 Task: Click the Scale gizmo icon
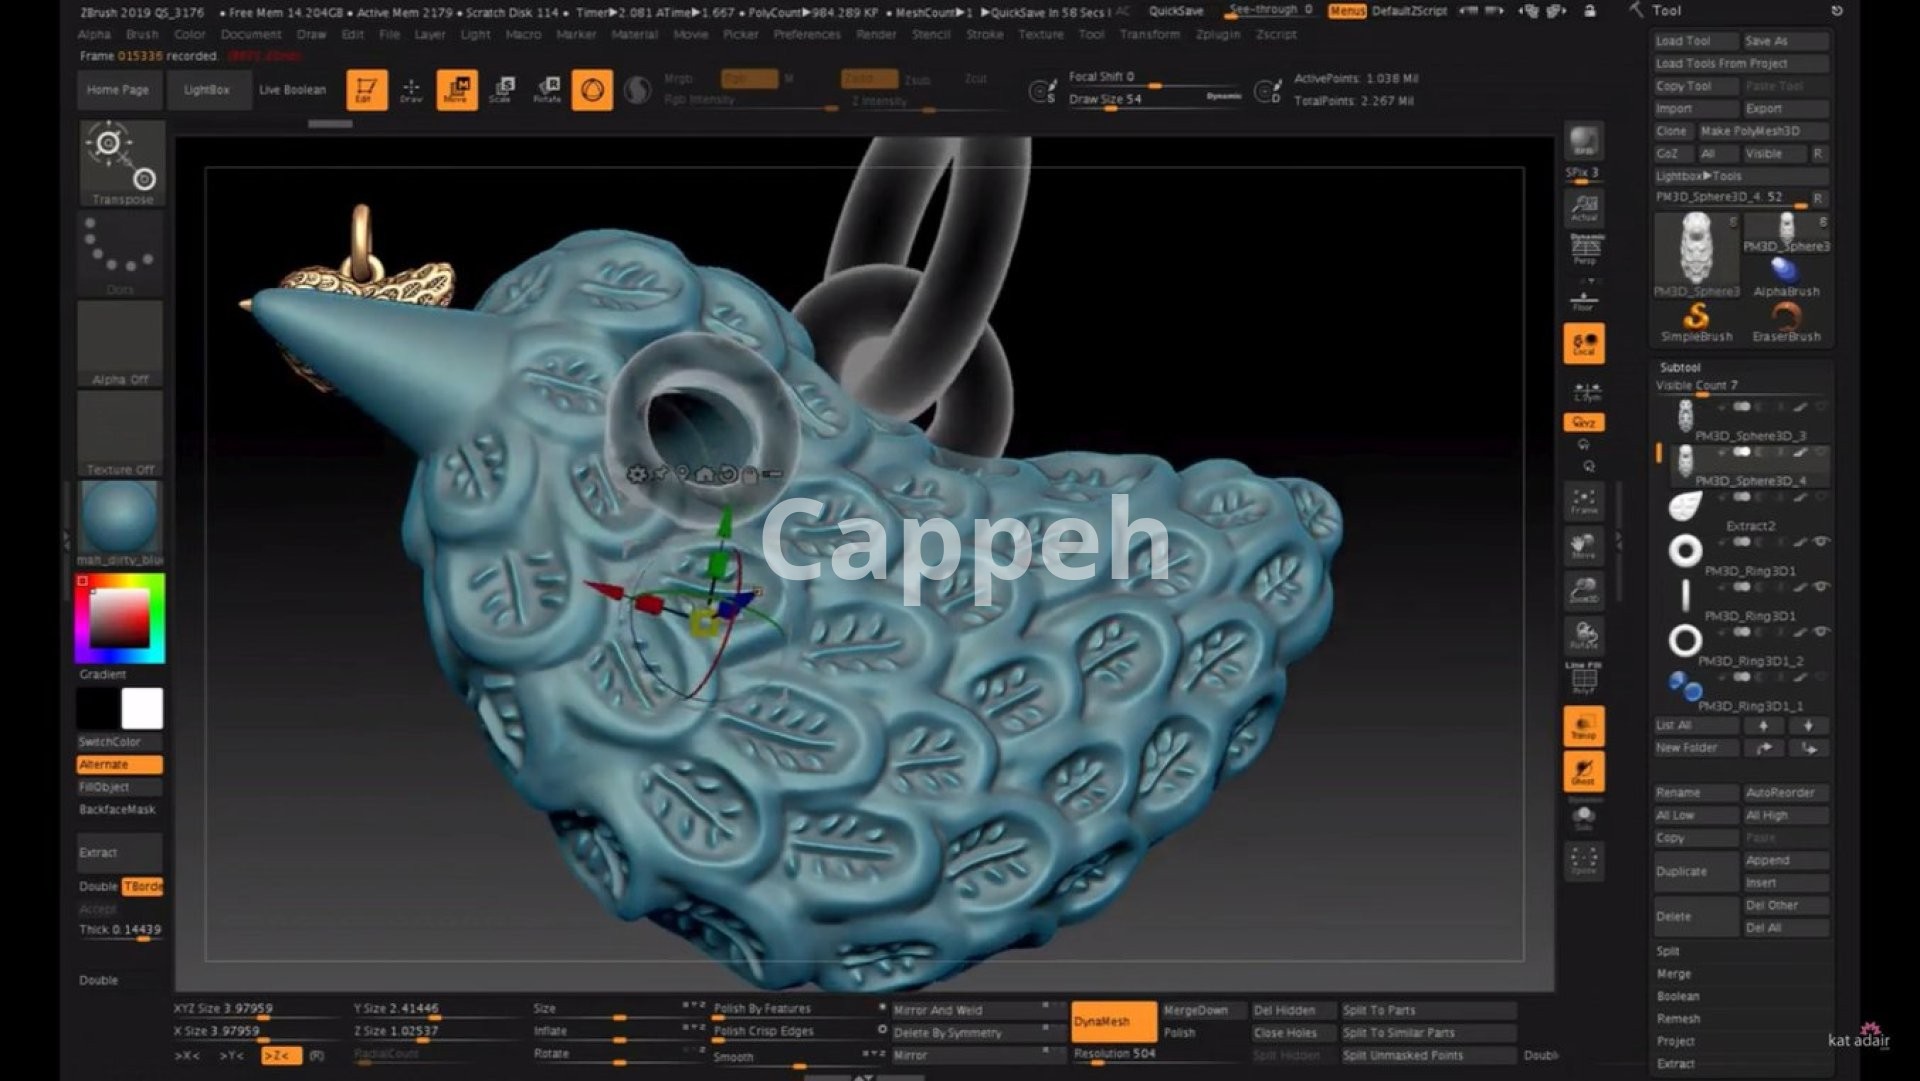pos(502,90)
